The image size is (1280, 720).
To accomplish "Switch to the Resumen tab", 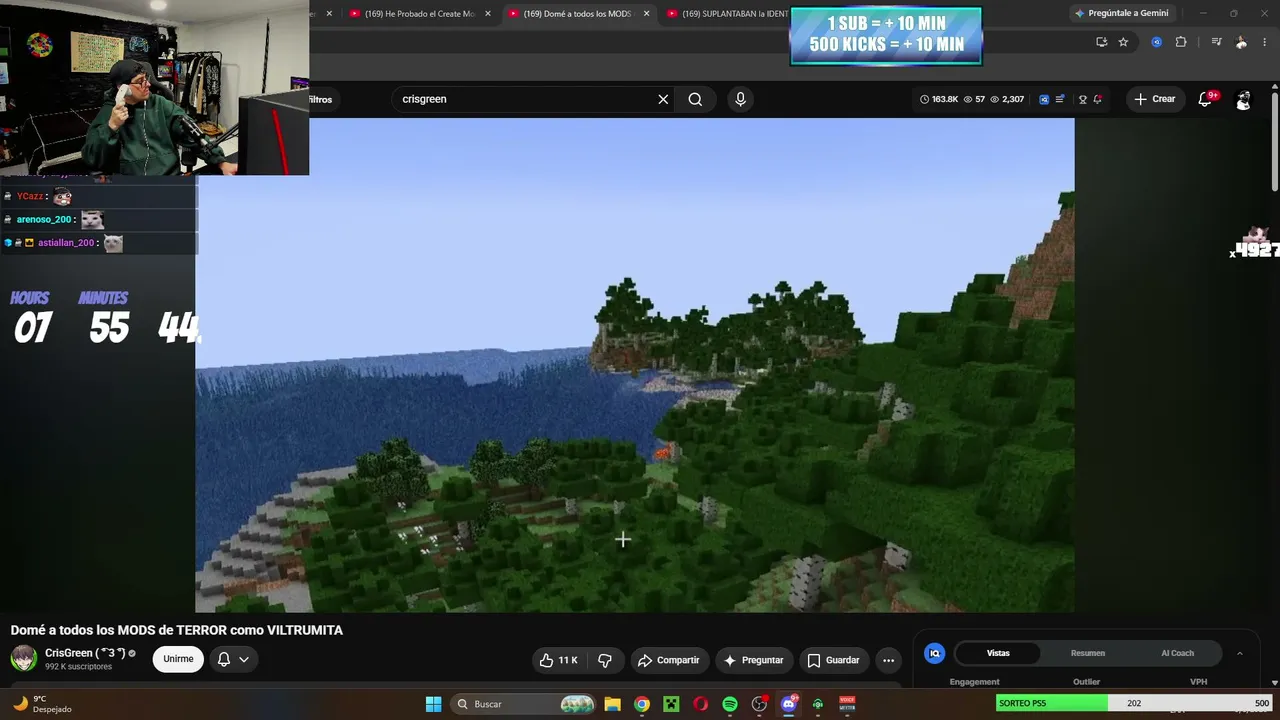I will (x=1088, y=653).
